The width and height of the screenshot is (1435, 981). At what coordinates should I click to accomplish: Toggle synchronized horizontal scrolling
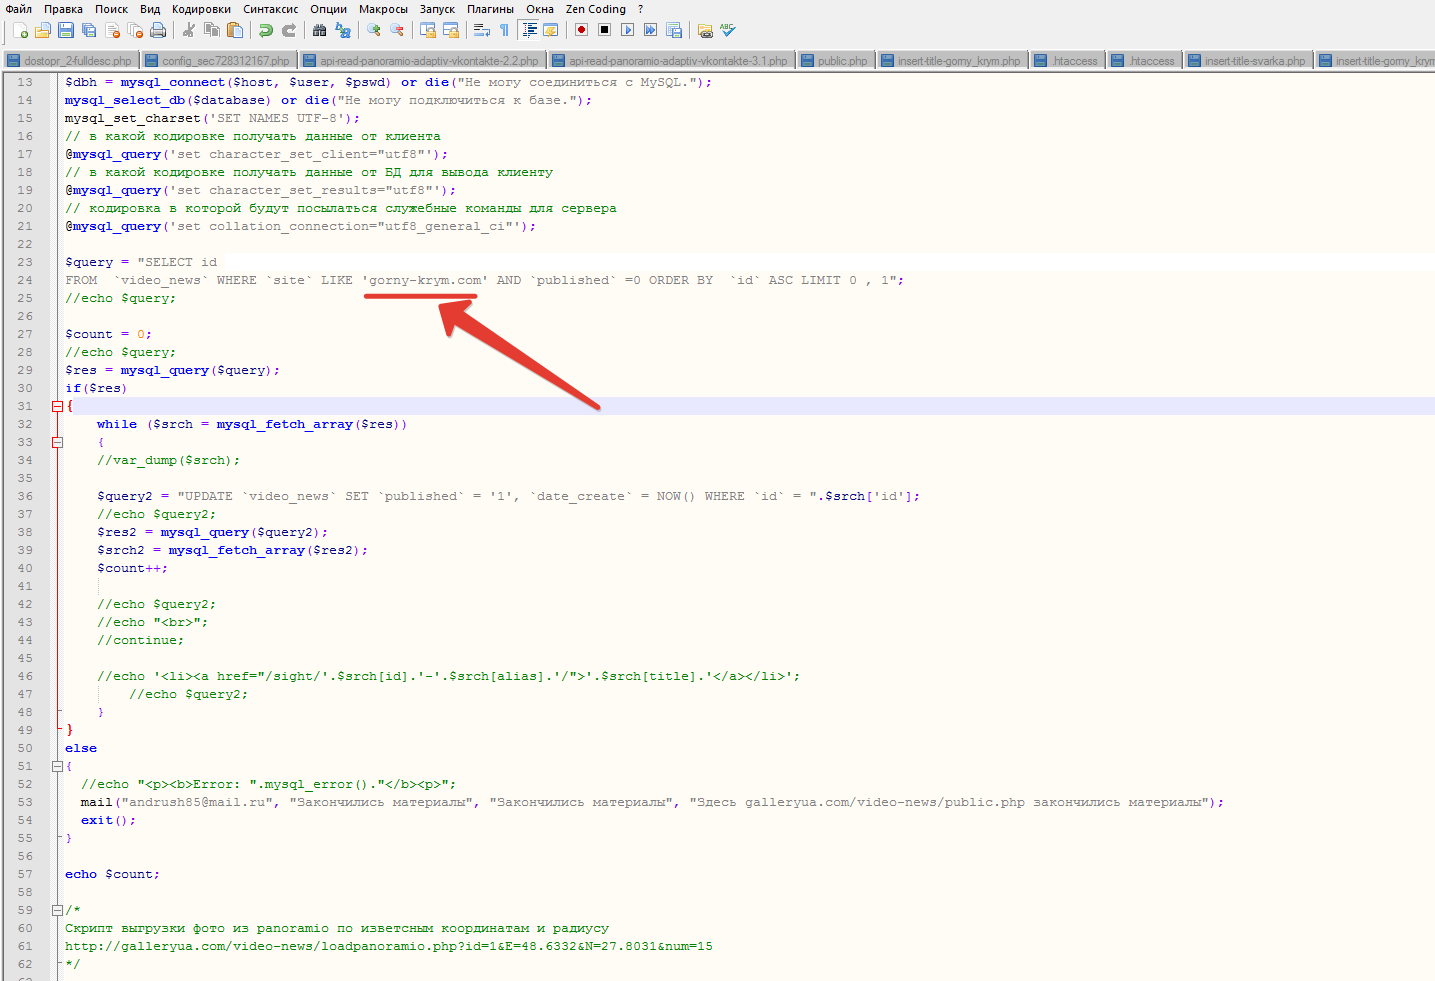click(x=451, y=30)
